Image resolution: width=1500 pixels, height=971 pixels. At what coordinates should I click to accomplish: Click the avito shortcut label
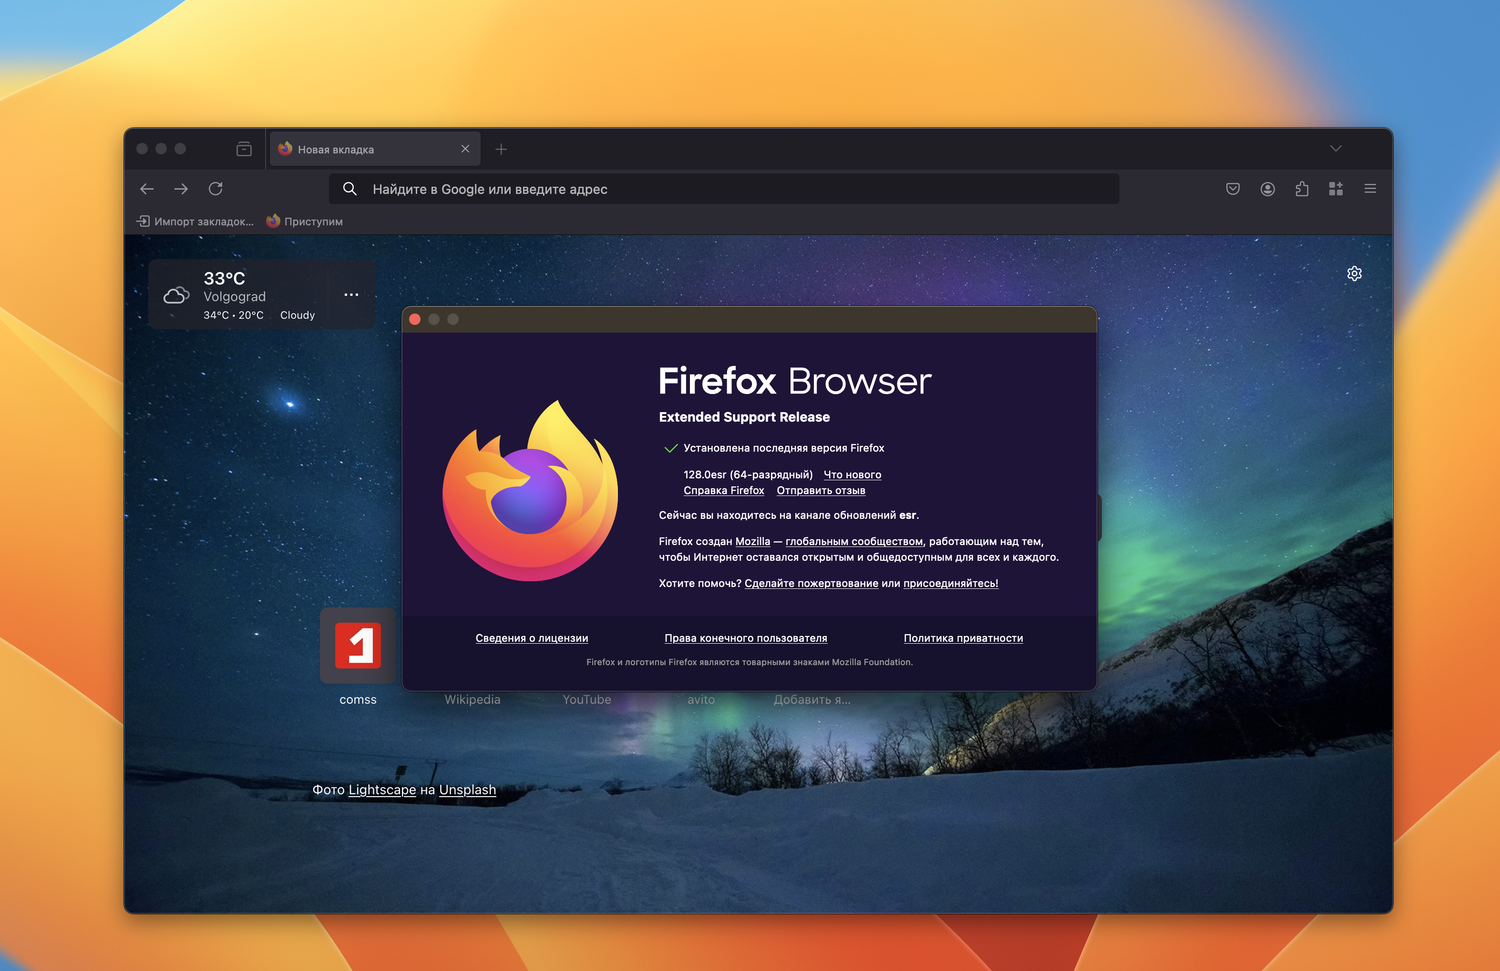pos(701,700)
